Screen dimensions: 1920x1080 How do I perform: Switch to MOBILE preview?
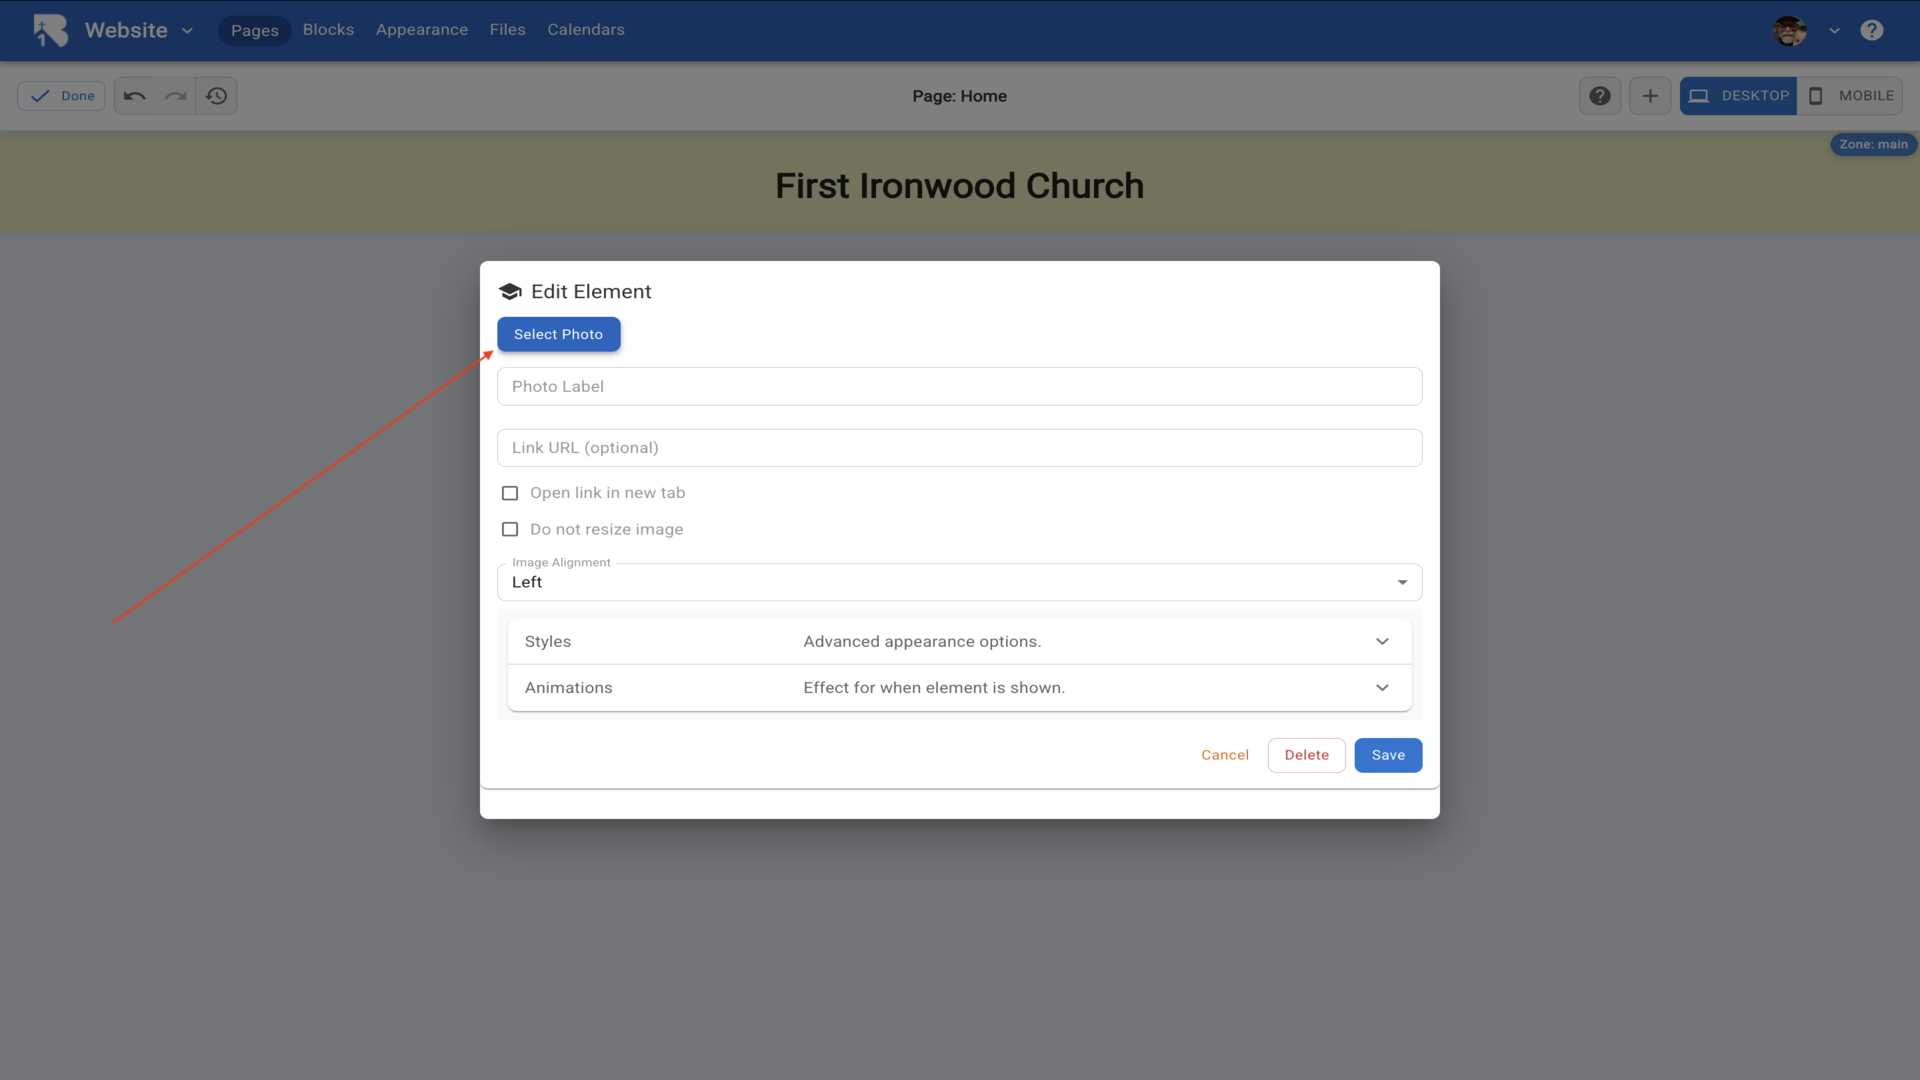(1850, 96)
